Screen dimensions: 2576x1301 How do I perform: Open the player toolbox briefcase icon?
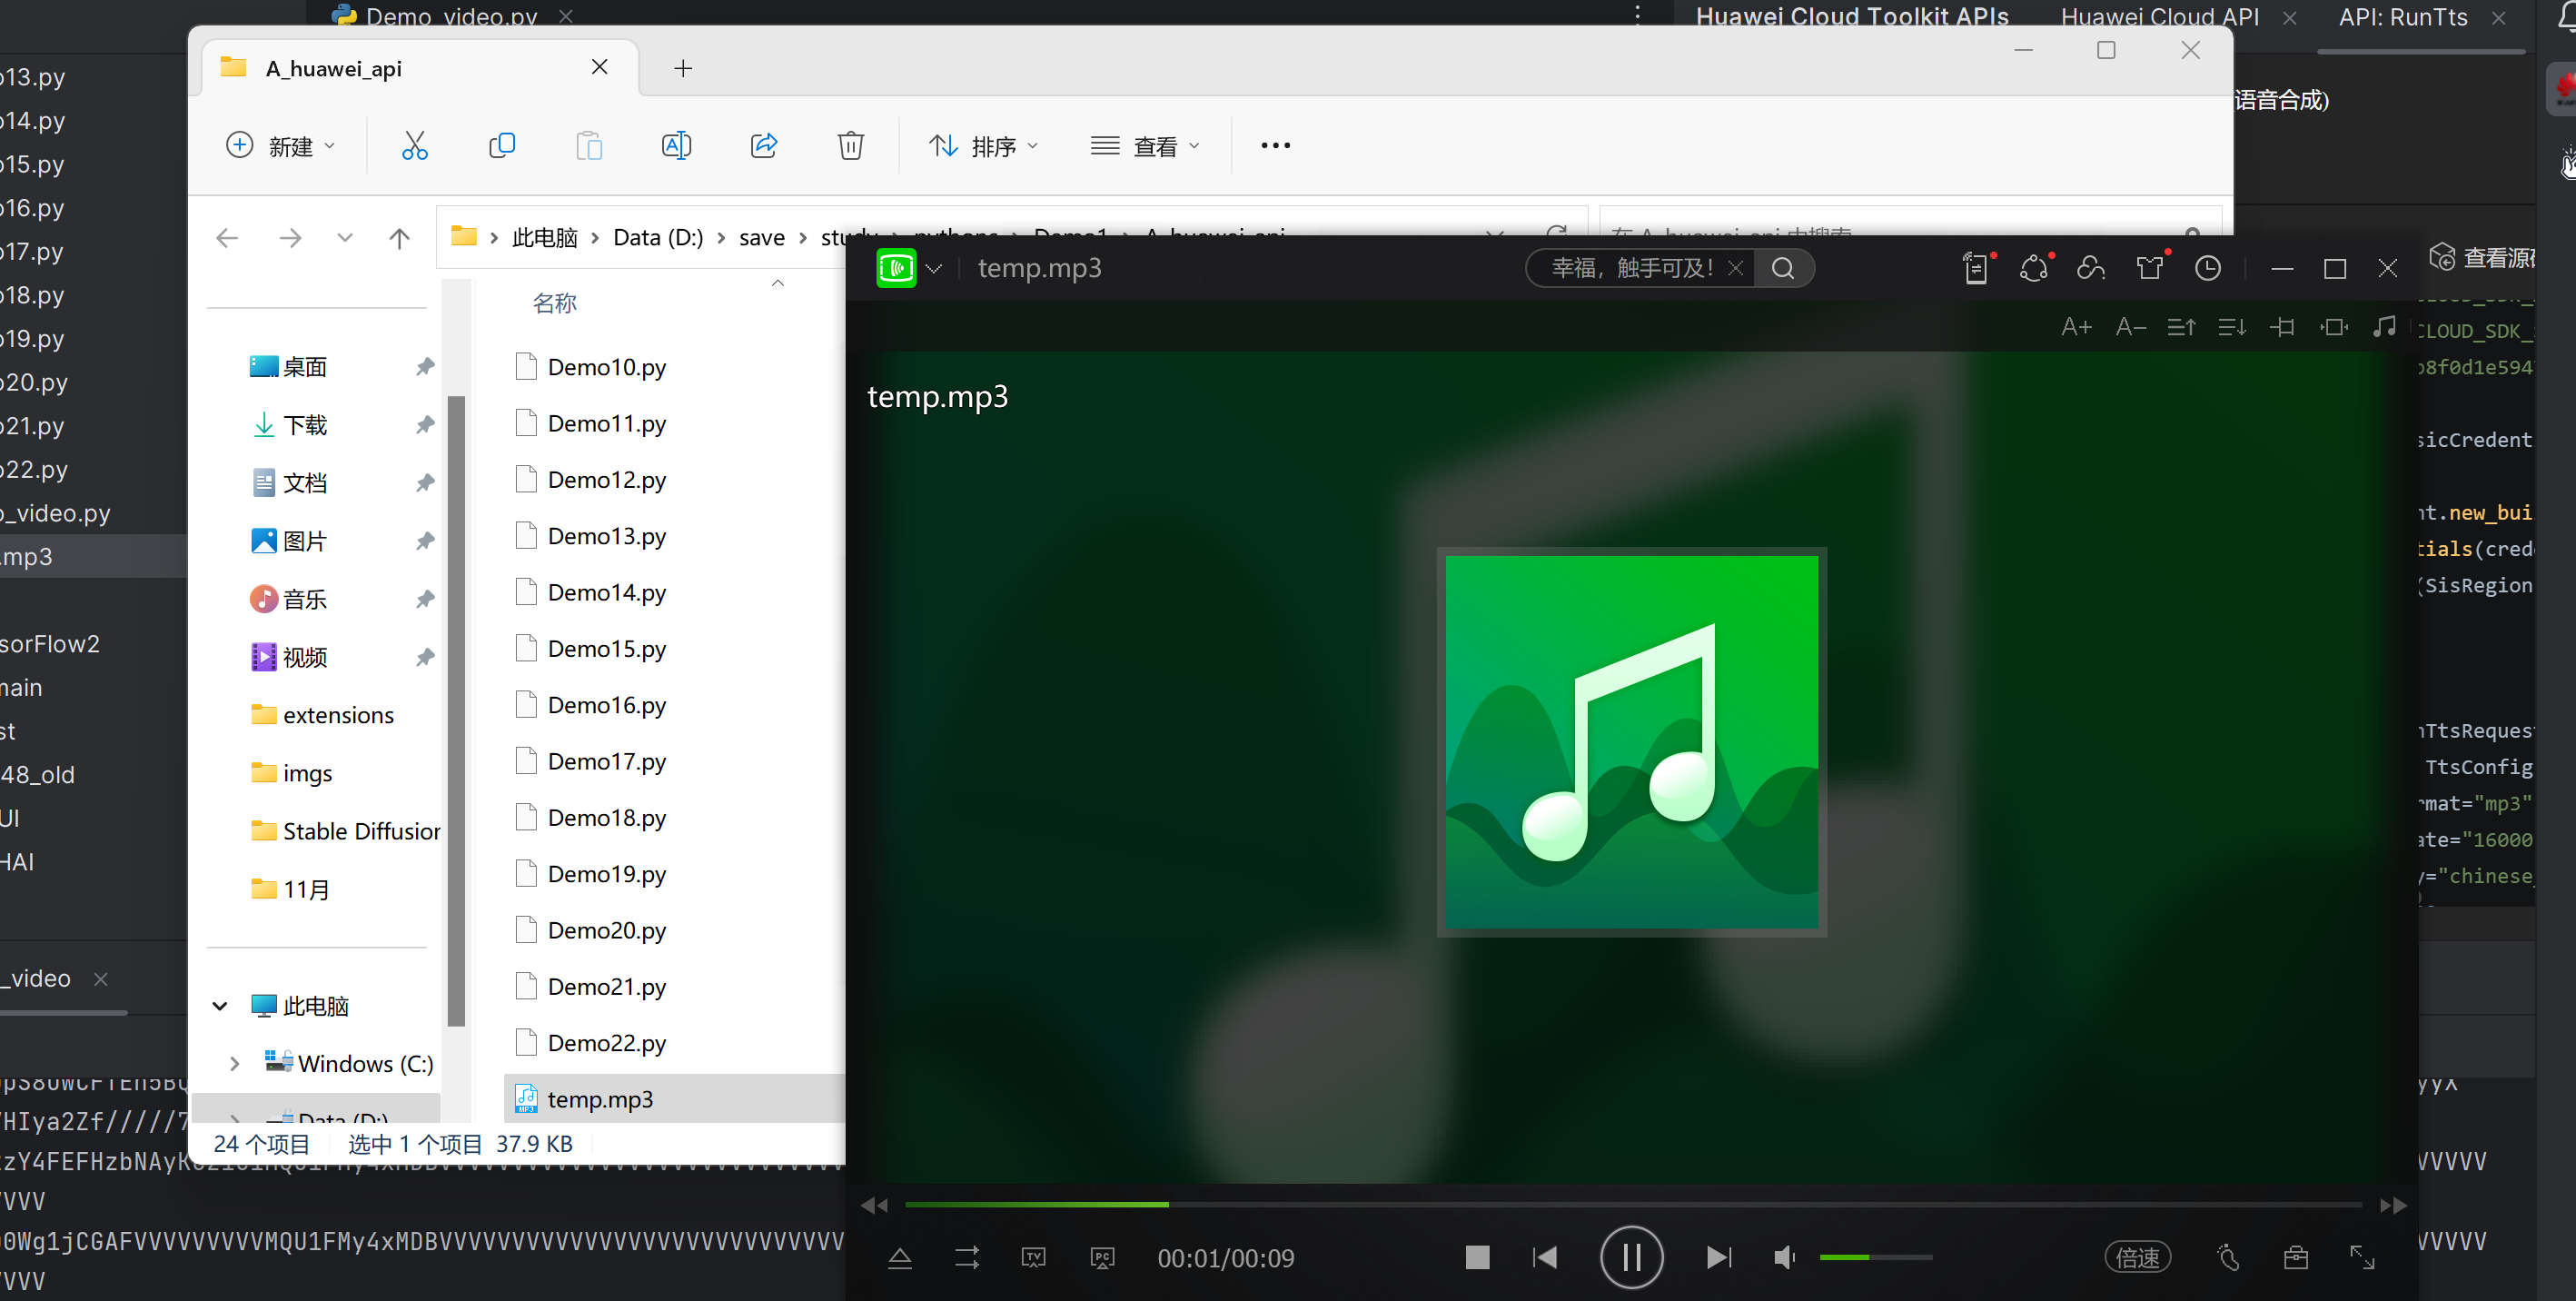2296,1257
